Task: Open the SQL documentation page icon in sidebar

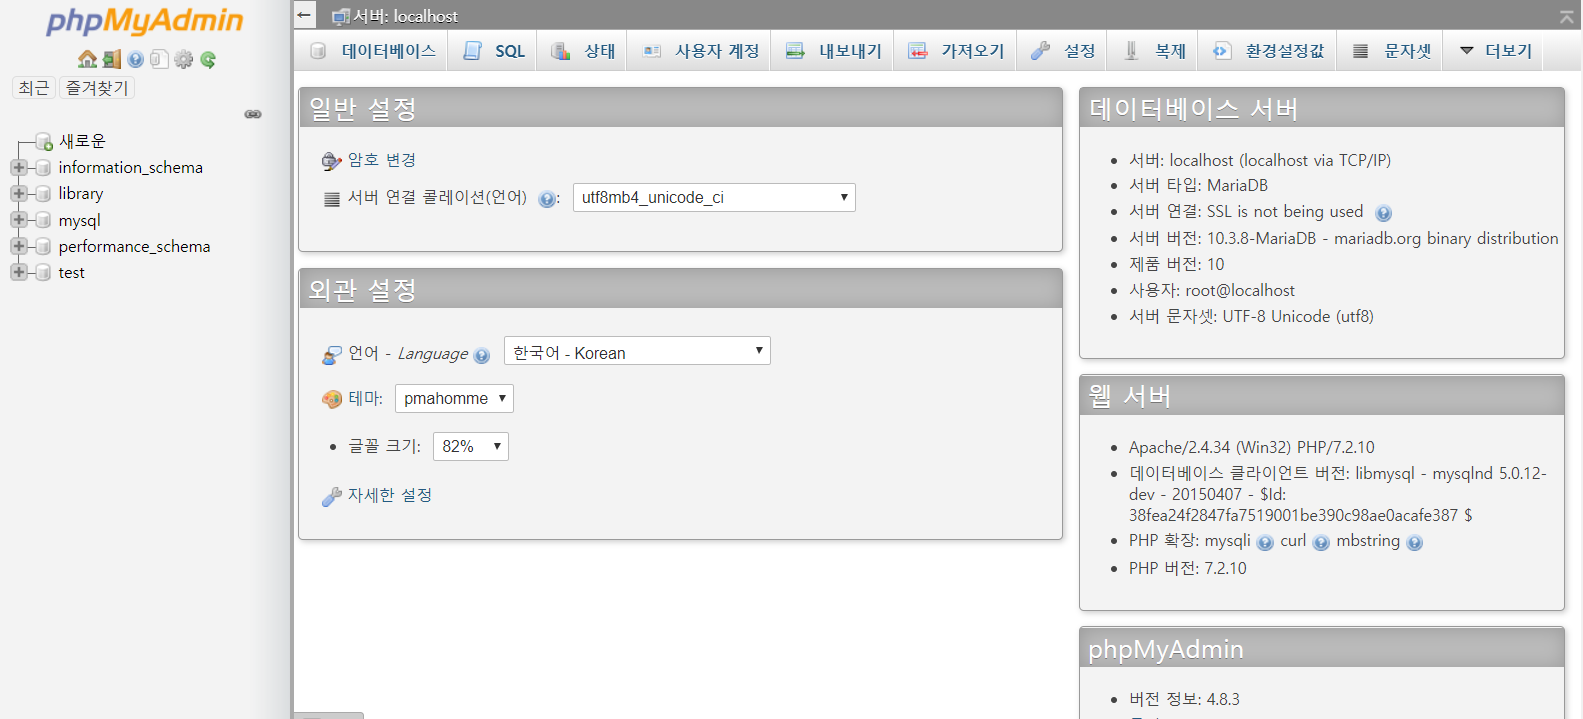Action: pos(159,59)
